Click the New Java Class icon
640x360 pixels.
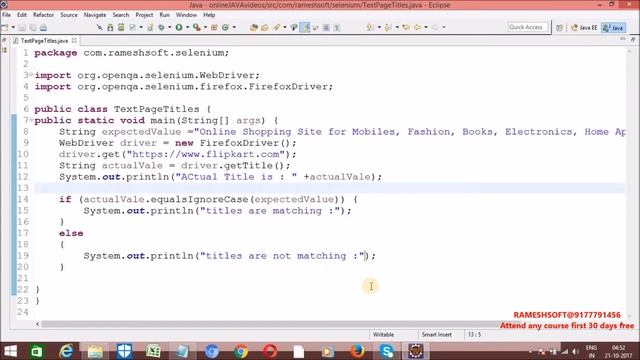click(x=225, y=27)
